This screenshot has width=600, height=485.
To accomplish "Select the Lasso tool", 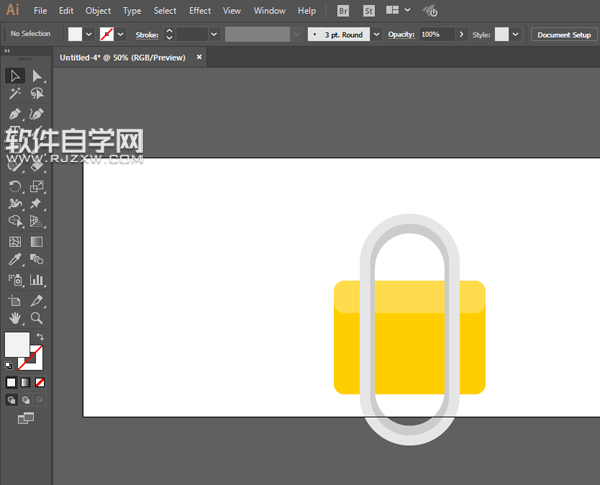I will (37, 93).
